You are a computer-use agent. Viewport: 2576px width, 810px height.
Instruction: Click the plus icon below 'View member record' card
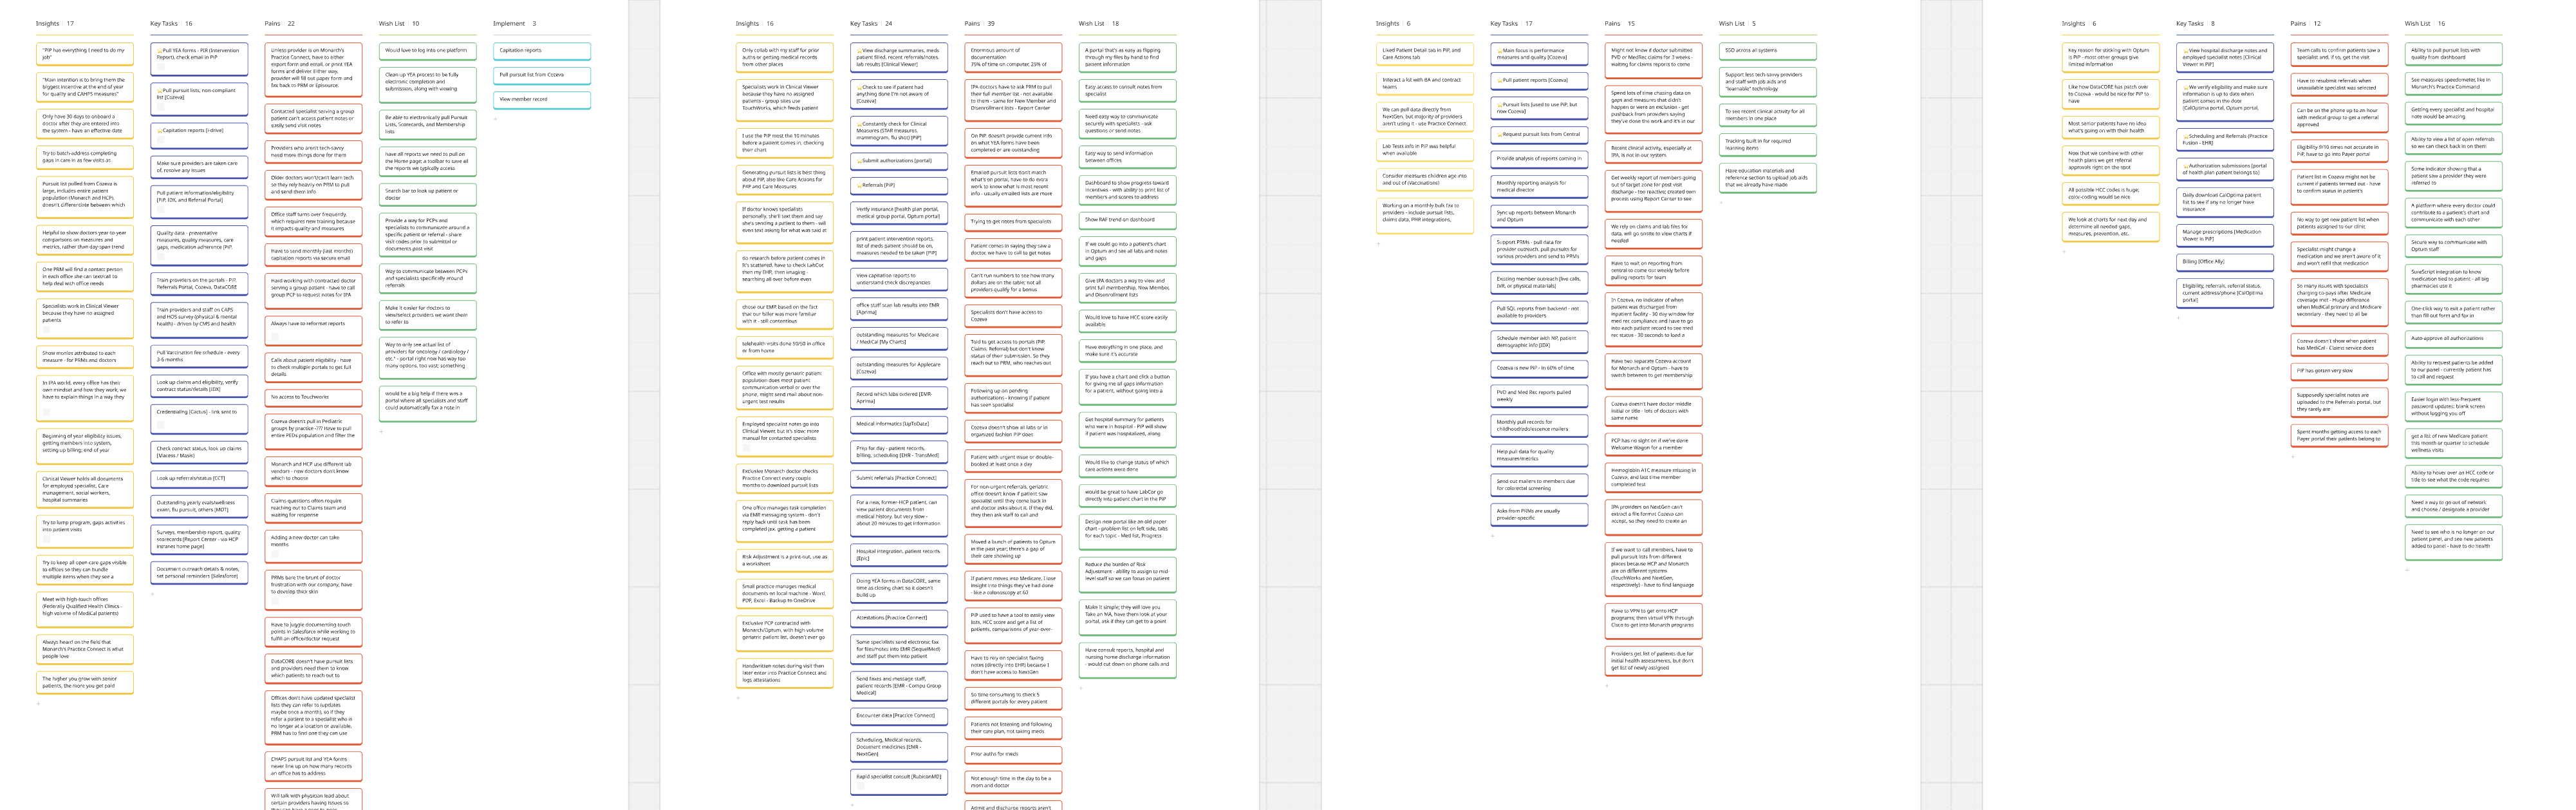click(x=496, y=118)
